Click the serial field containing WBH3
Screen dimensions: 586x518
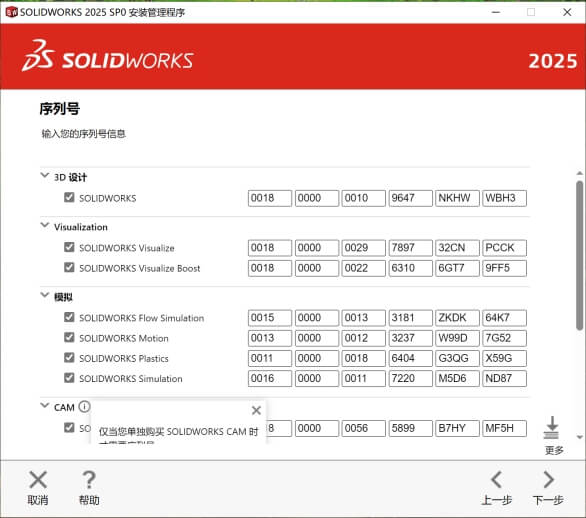click(505, 198)
